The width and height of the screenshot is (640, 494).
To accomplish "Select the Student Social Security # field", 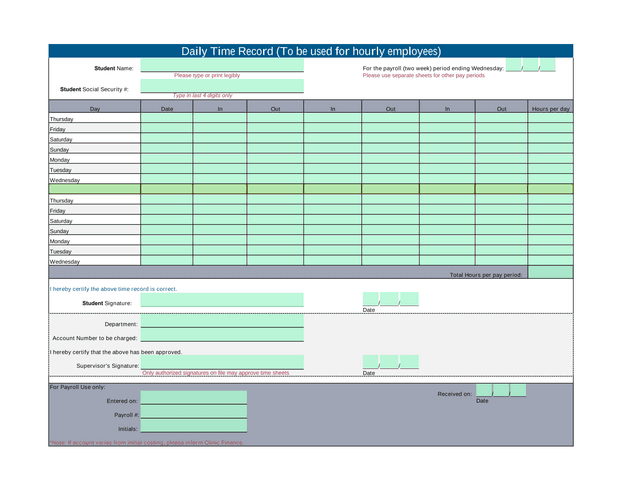I will coord(222,86).
